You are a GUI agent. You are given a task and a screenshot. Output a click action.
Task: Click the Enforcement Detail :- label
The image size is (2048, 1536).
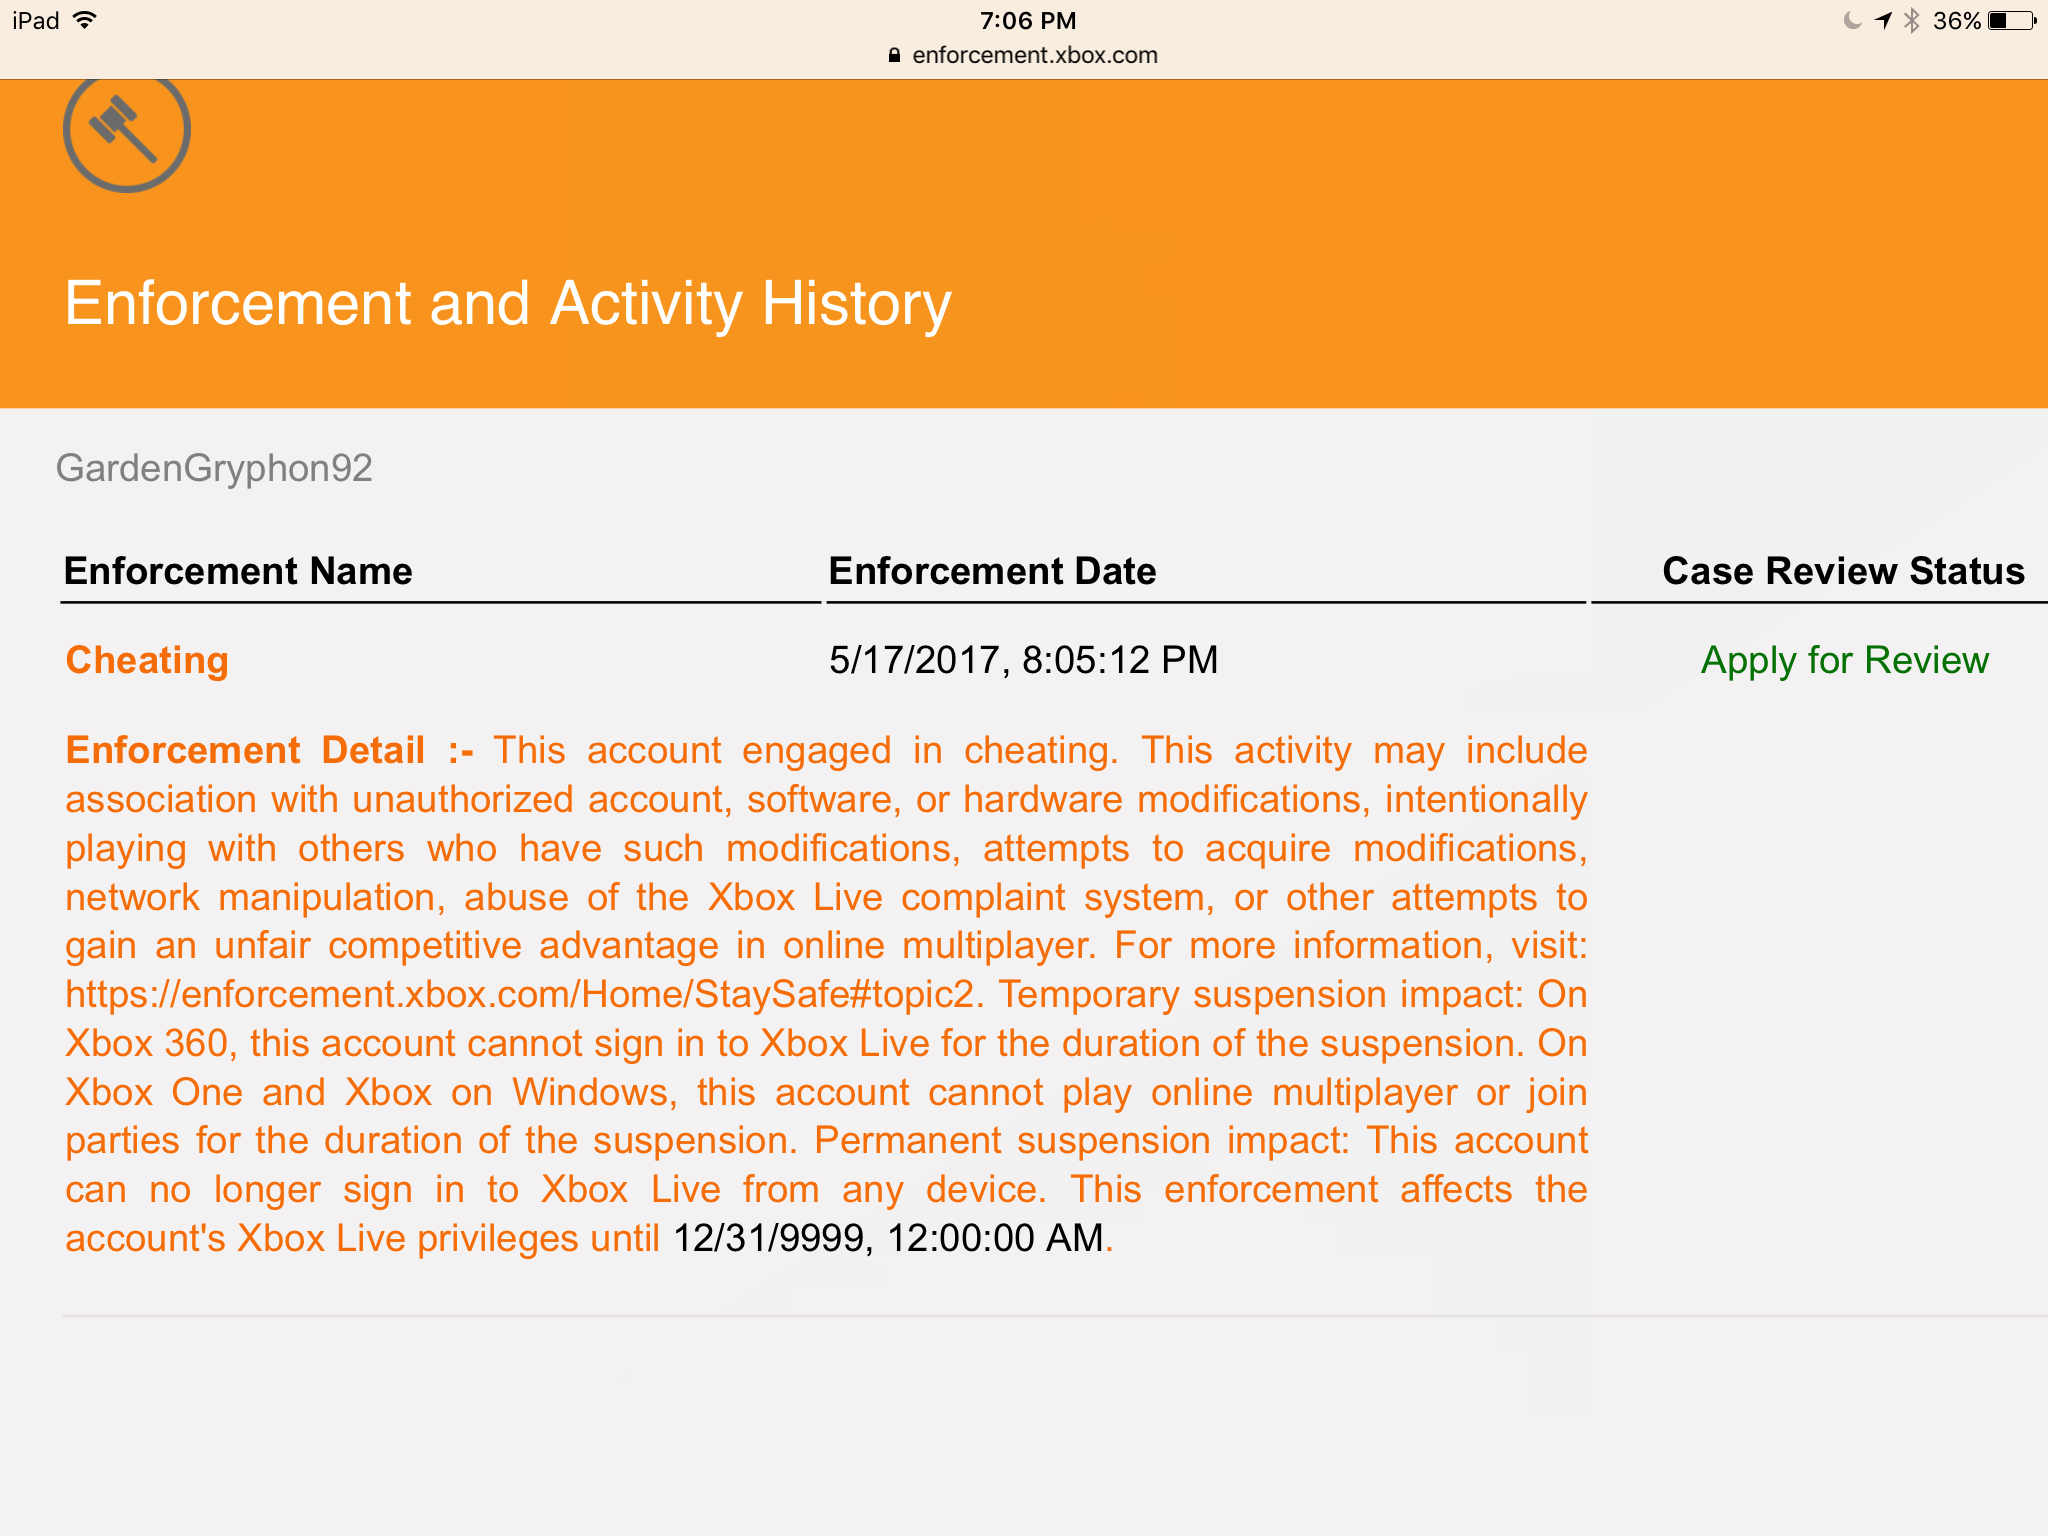tap(270, 750)
